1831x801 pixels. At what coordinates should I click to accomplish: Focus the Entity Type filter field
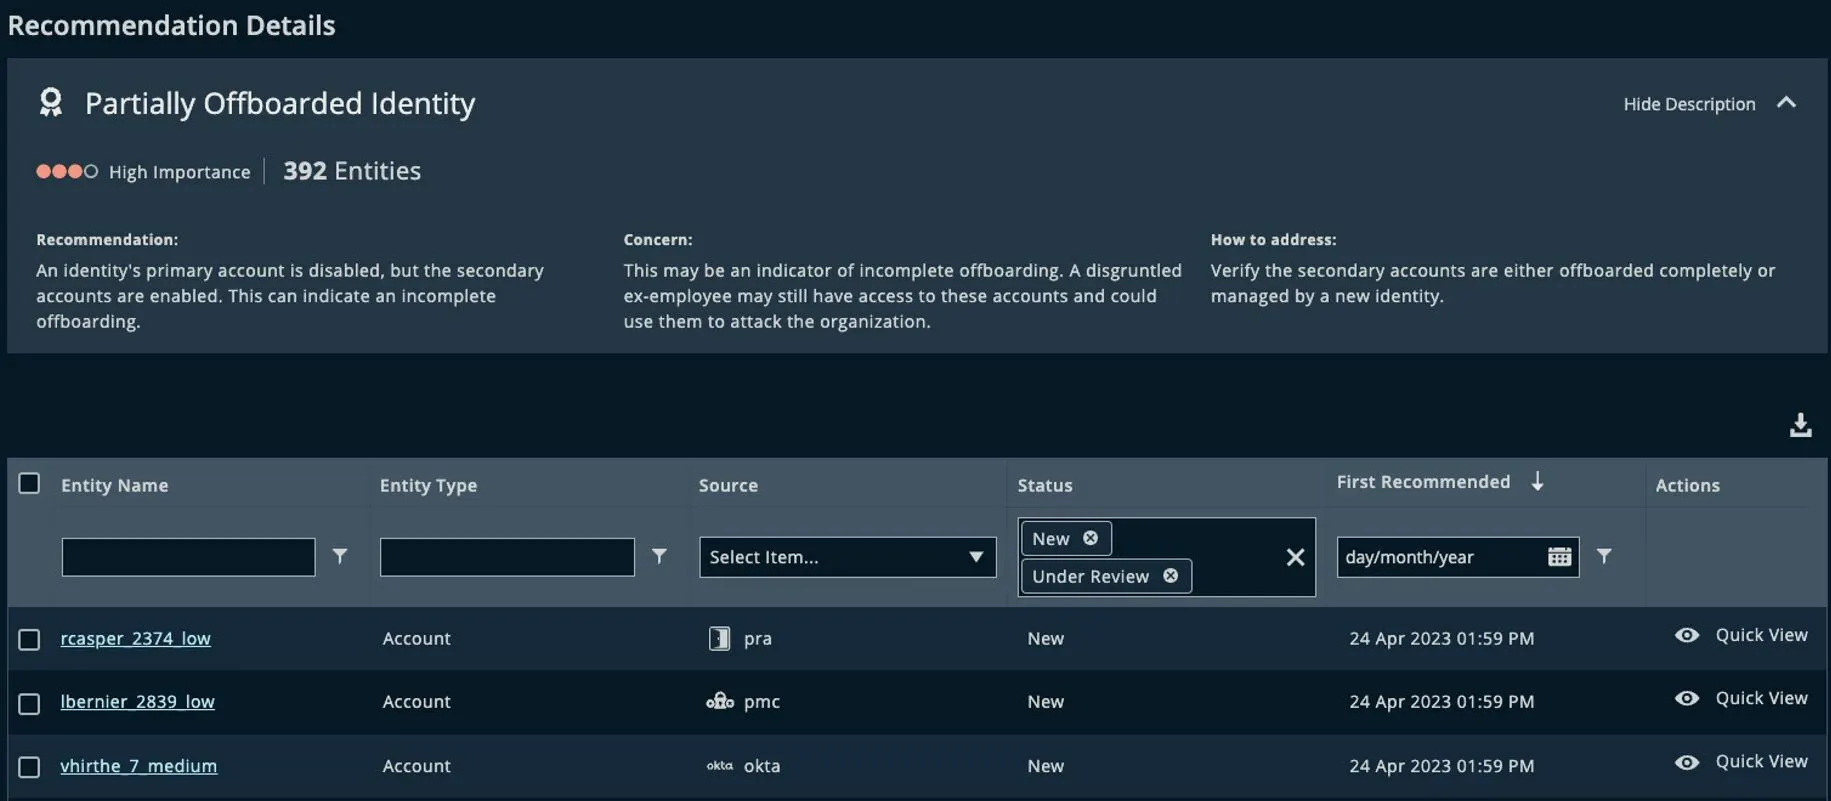[x=507, y=557]
